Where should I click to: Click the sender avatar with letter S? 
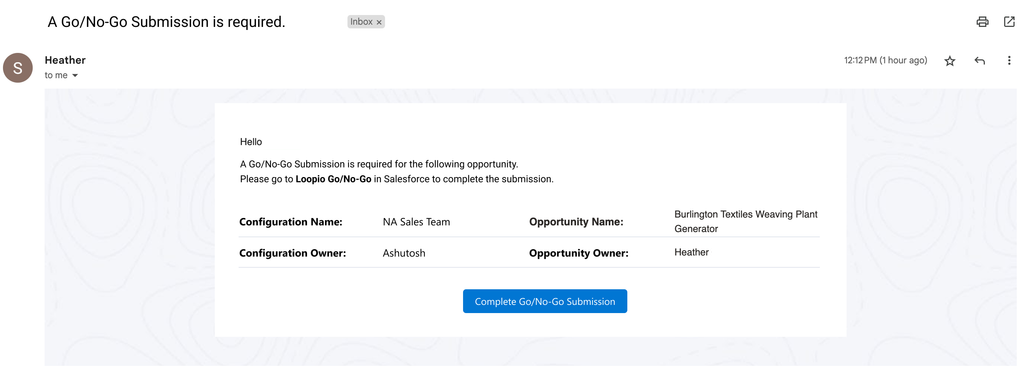pyautogui.click(x=18, y=68)
